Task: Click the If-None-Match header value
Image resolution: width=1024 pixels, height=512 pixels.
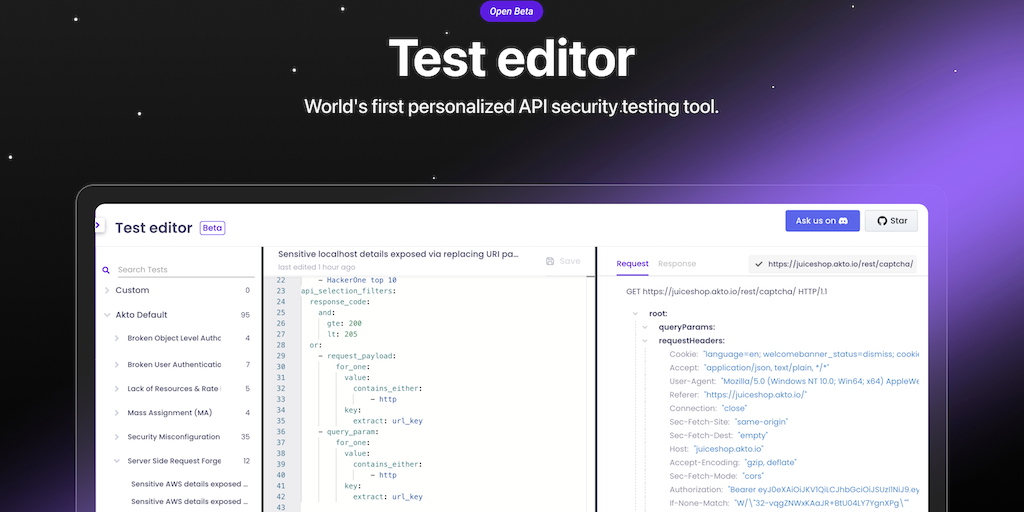Action: pyautogui.click(x=822, y=503)
